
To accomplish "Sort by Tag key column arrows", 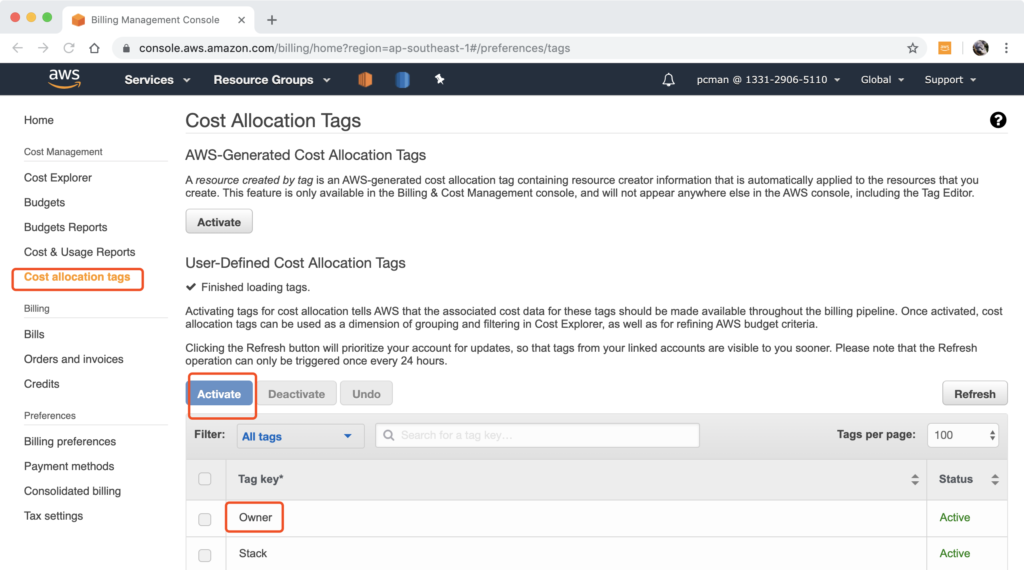I will coord(914,480).
